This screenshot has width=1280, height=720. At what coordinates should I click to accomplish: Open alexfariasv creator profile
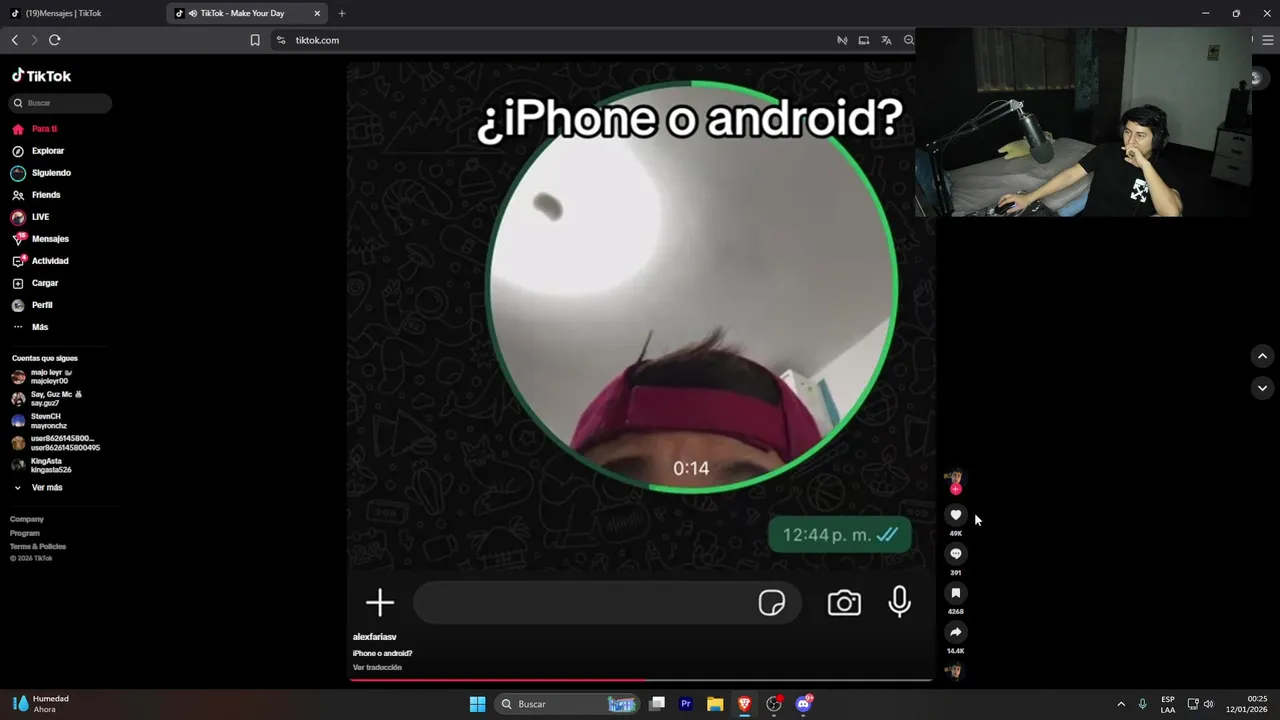pos(375,637)
